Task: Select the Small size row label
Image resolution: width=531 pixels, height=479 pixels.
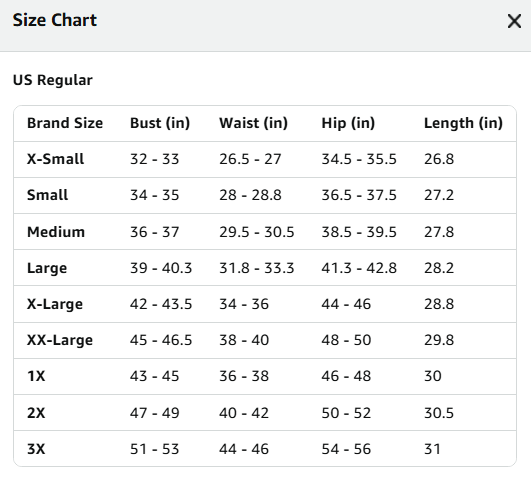Action: tap(47, 195)
